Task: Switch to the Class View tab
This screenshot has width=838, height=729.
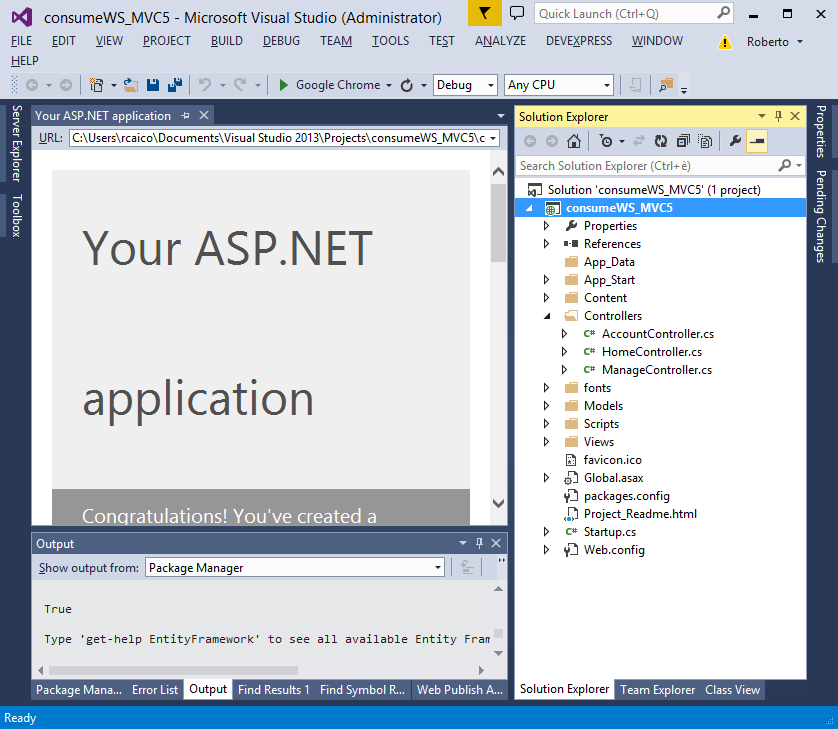Action: pos(732,689)
